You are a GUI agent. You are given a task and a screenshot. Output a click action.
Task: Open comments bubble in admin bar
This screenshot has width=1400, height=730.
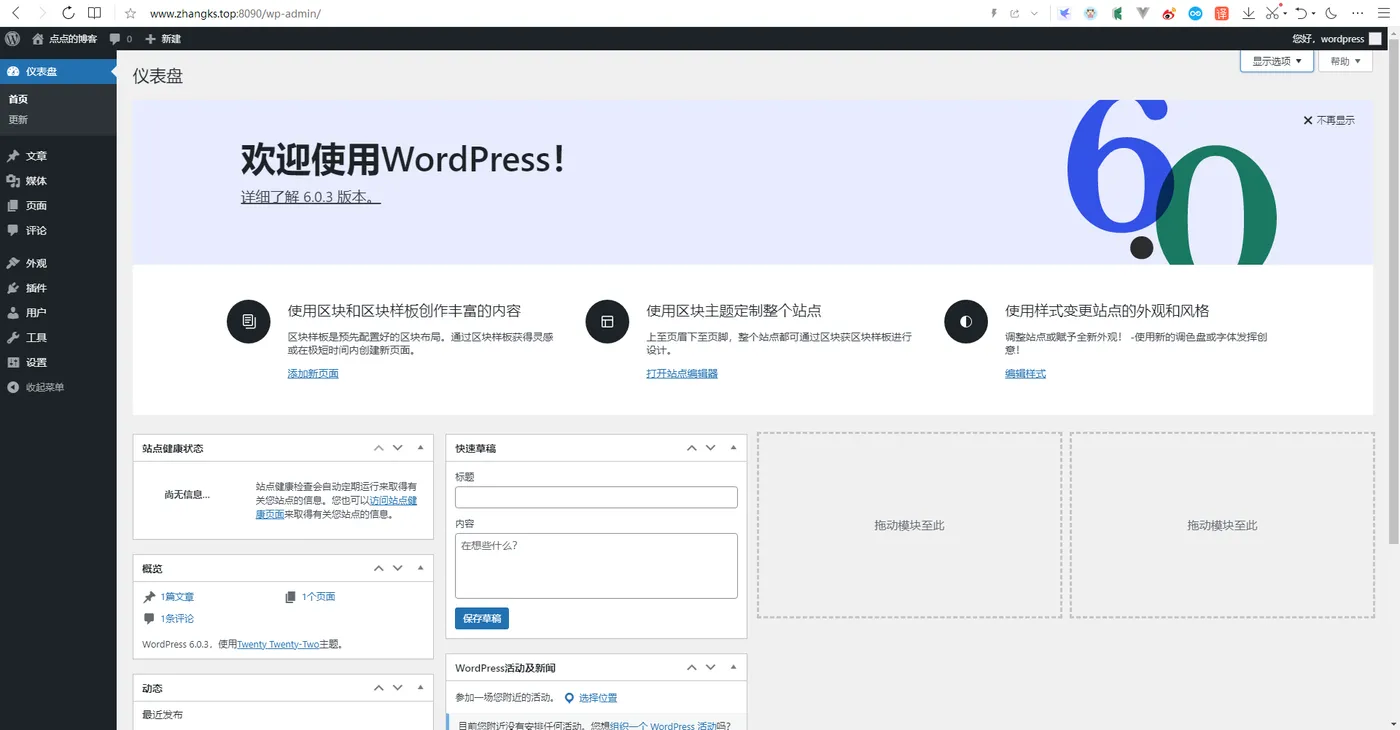tap(120, 39)
